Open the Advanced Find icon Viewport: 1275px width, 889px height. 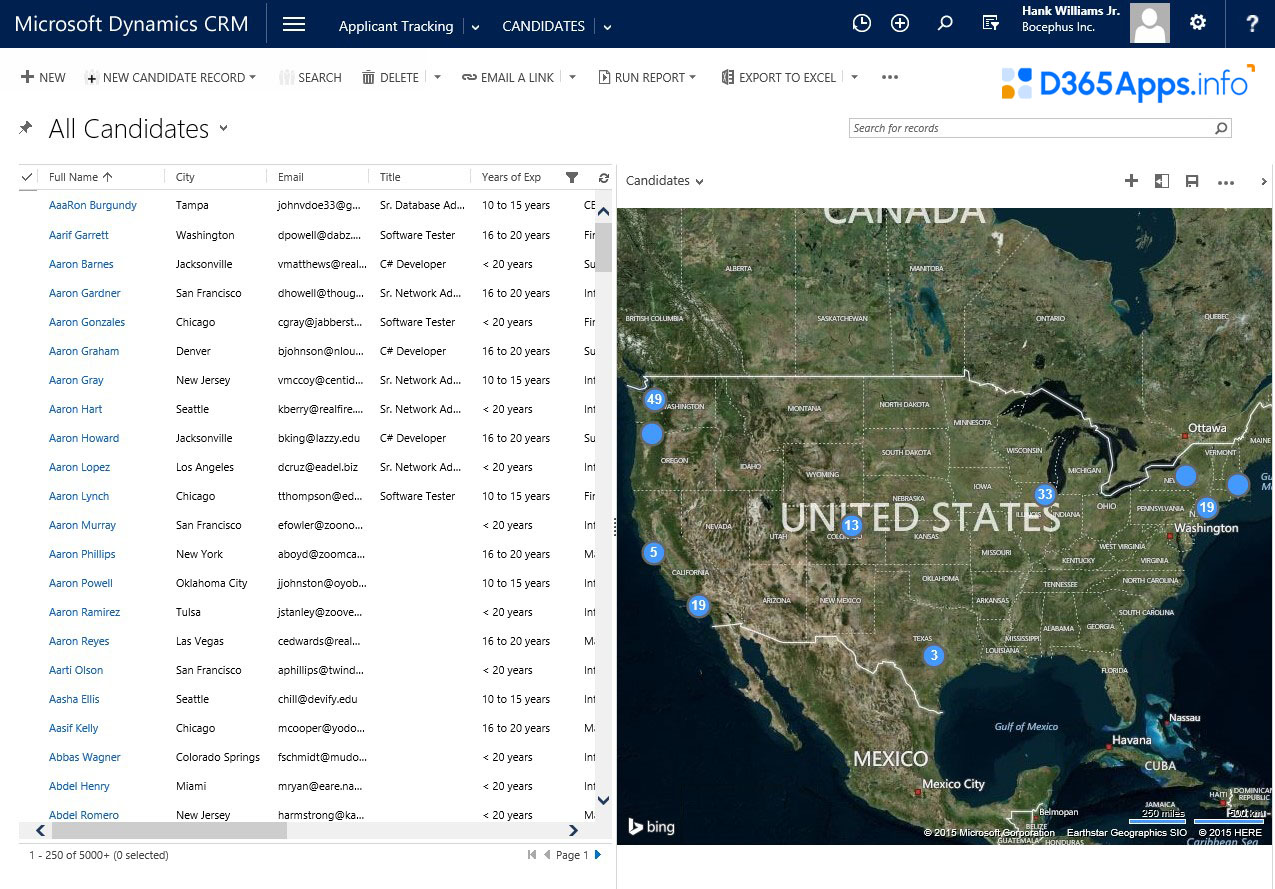point(990,24)
